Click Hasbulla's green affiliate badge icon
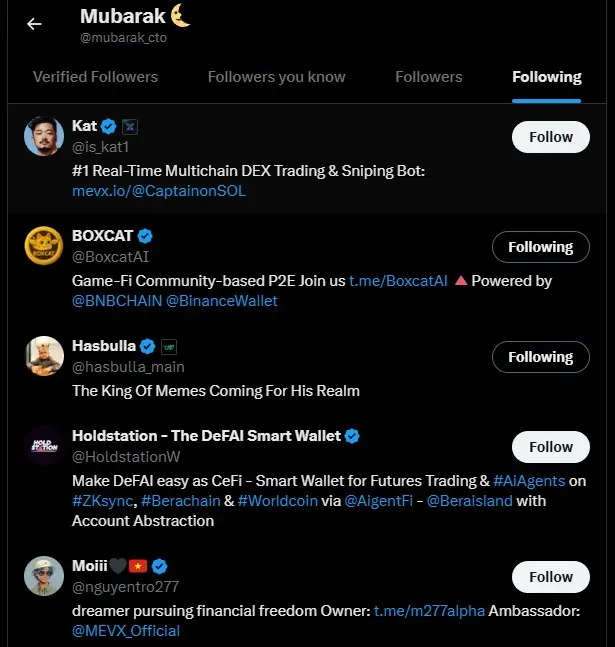This screenshot has height=647, width=615. [x=169, y=346]
